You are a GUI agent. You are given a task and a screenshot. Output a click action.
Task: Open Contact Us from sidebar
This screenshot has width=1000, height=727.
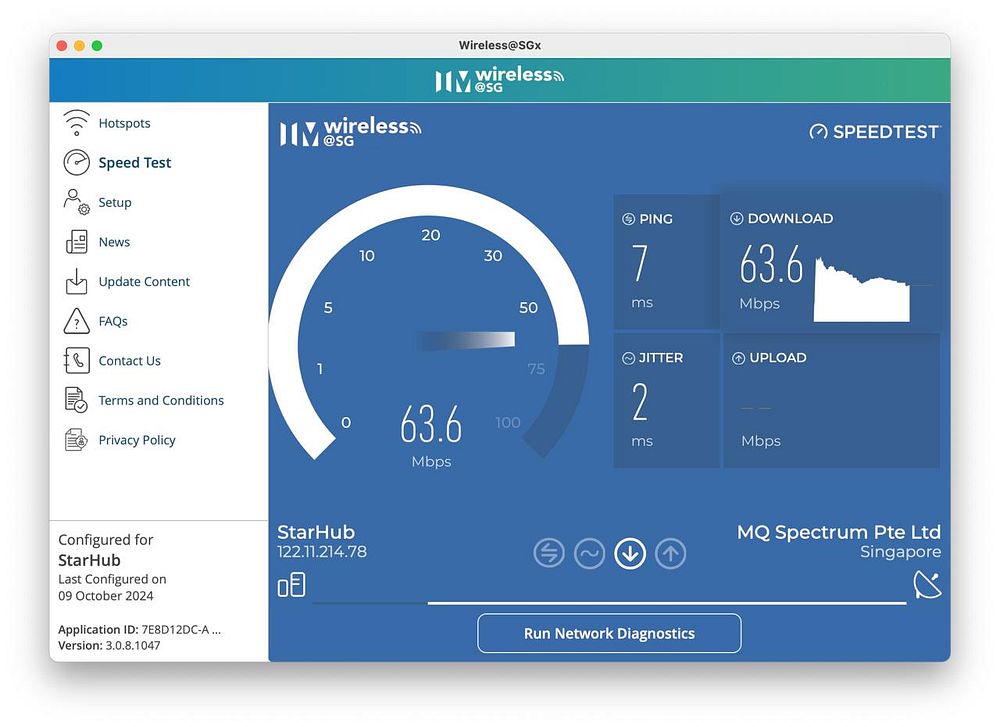[129, 360]
